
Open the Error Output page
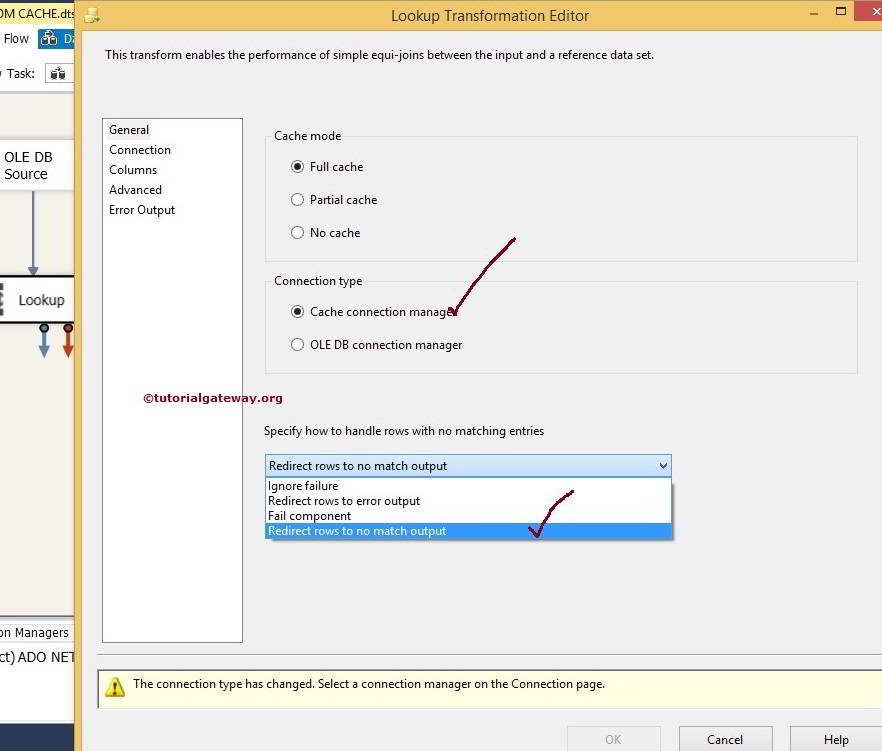pos(139,209)
